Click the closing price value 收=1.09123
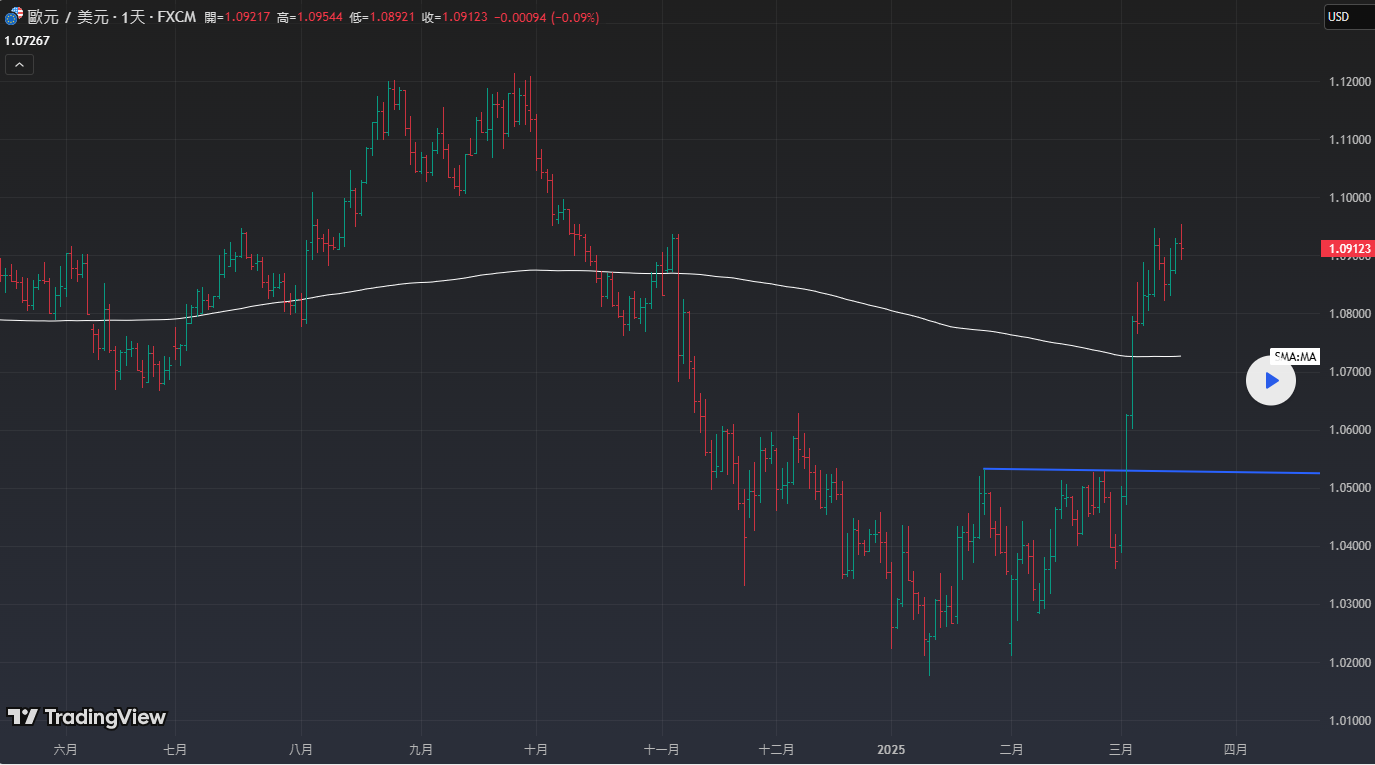 click(x=455, y=18)
